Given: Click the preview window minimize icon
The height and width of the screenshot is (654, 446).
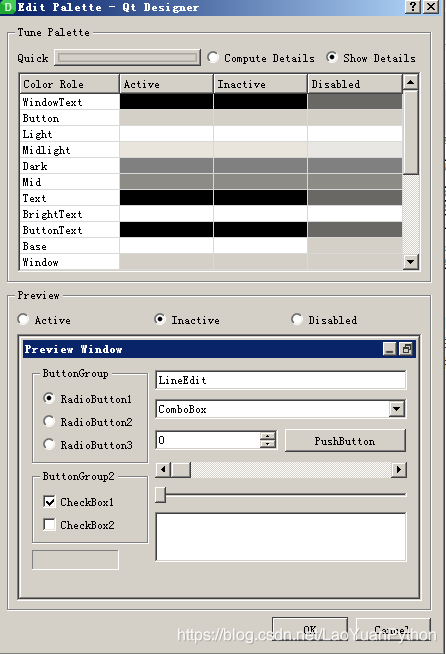Looking at the screenshot, I should [390, 349].
